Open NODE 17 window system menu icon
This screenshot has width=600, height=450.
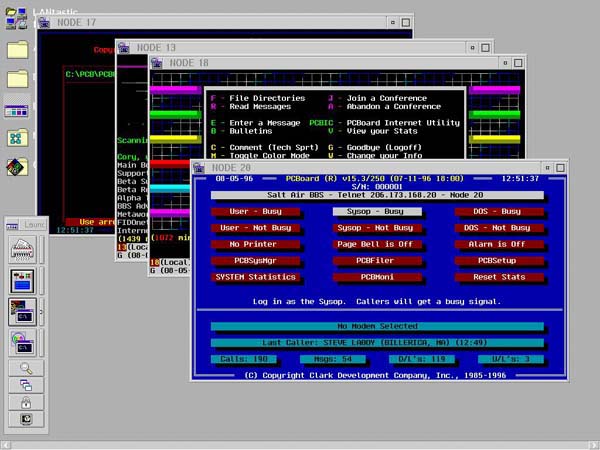[44, 23]
